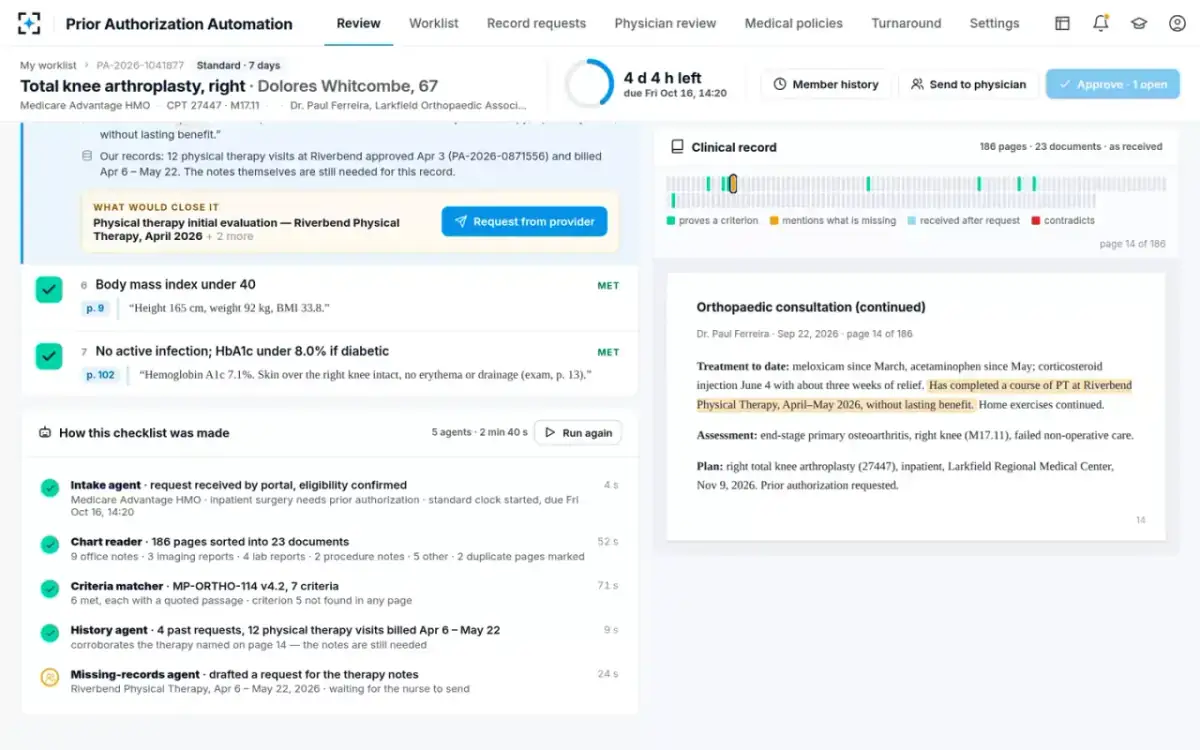Click Send to physician
The width and height of the screenshot is (1200, 750).
click(968, 84)
